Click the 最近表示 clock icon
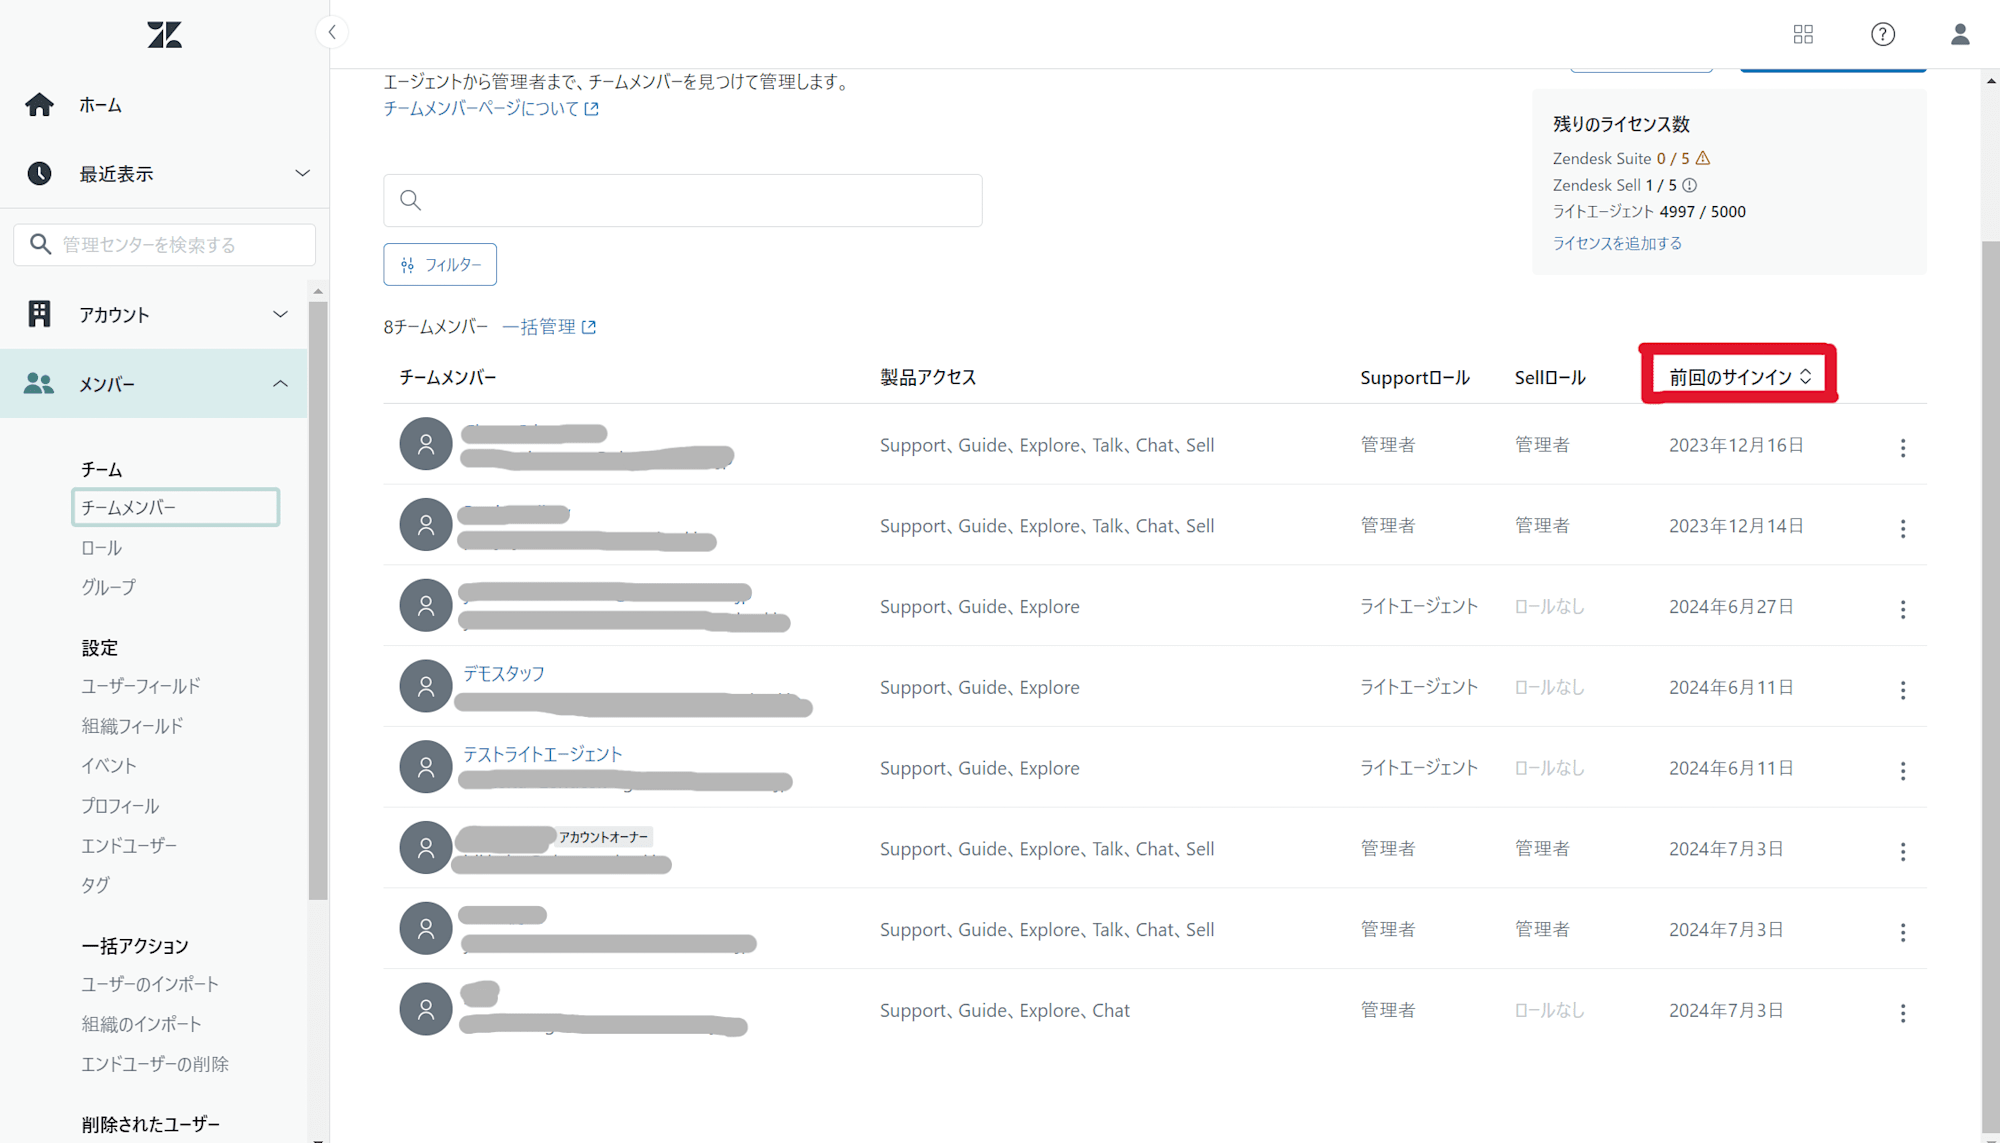The image size is (2000, 1143). click(40, 174)
